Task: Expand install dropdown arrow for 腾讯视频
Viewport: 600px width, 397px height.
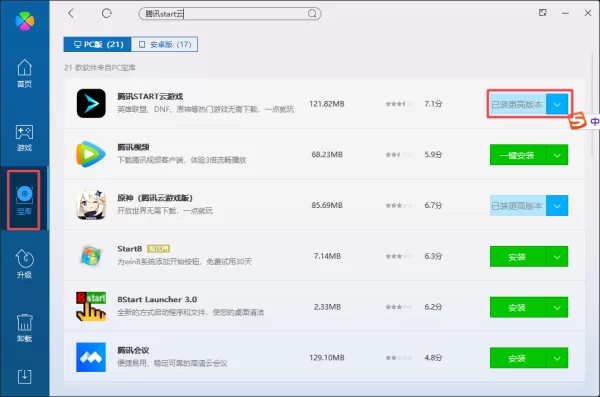Action: pos(557,155)
